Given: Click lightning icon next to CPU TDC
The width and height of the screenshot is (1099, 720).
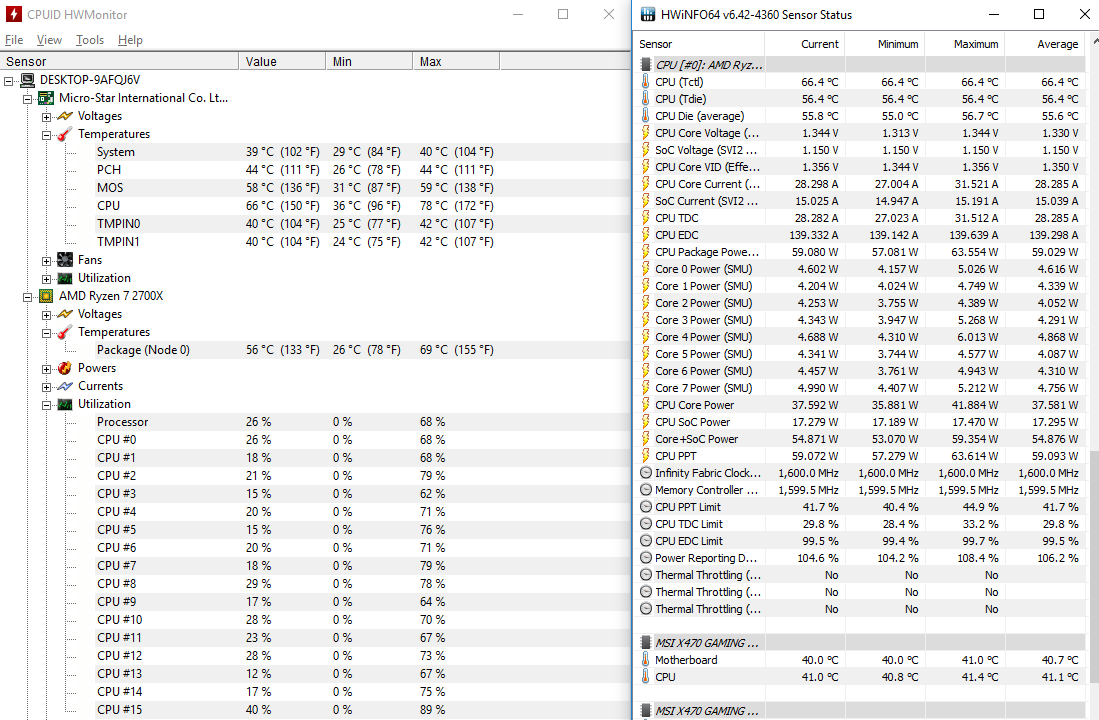Looking at the screenshot, I should coord(646,217).
